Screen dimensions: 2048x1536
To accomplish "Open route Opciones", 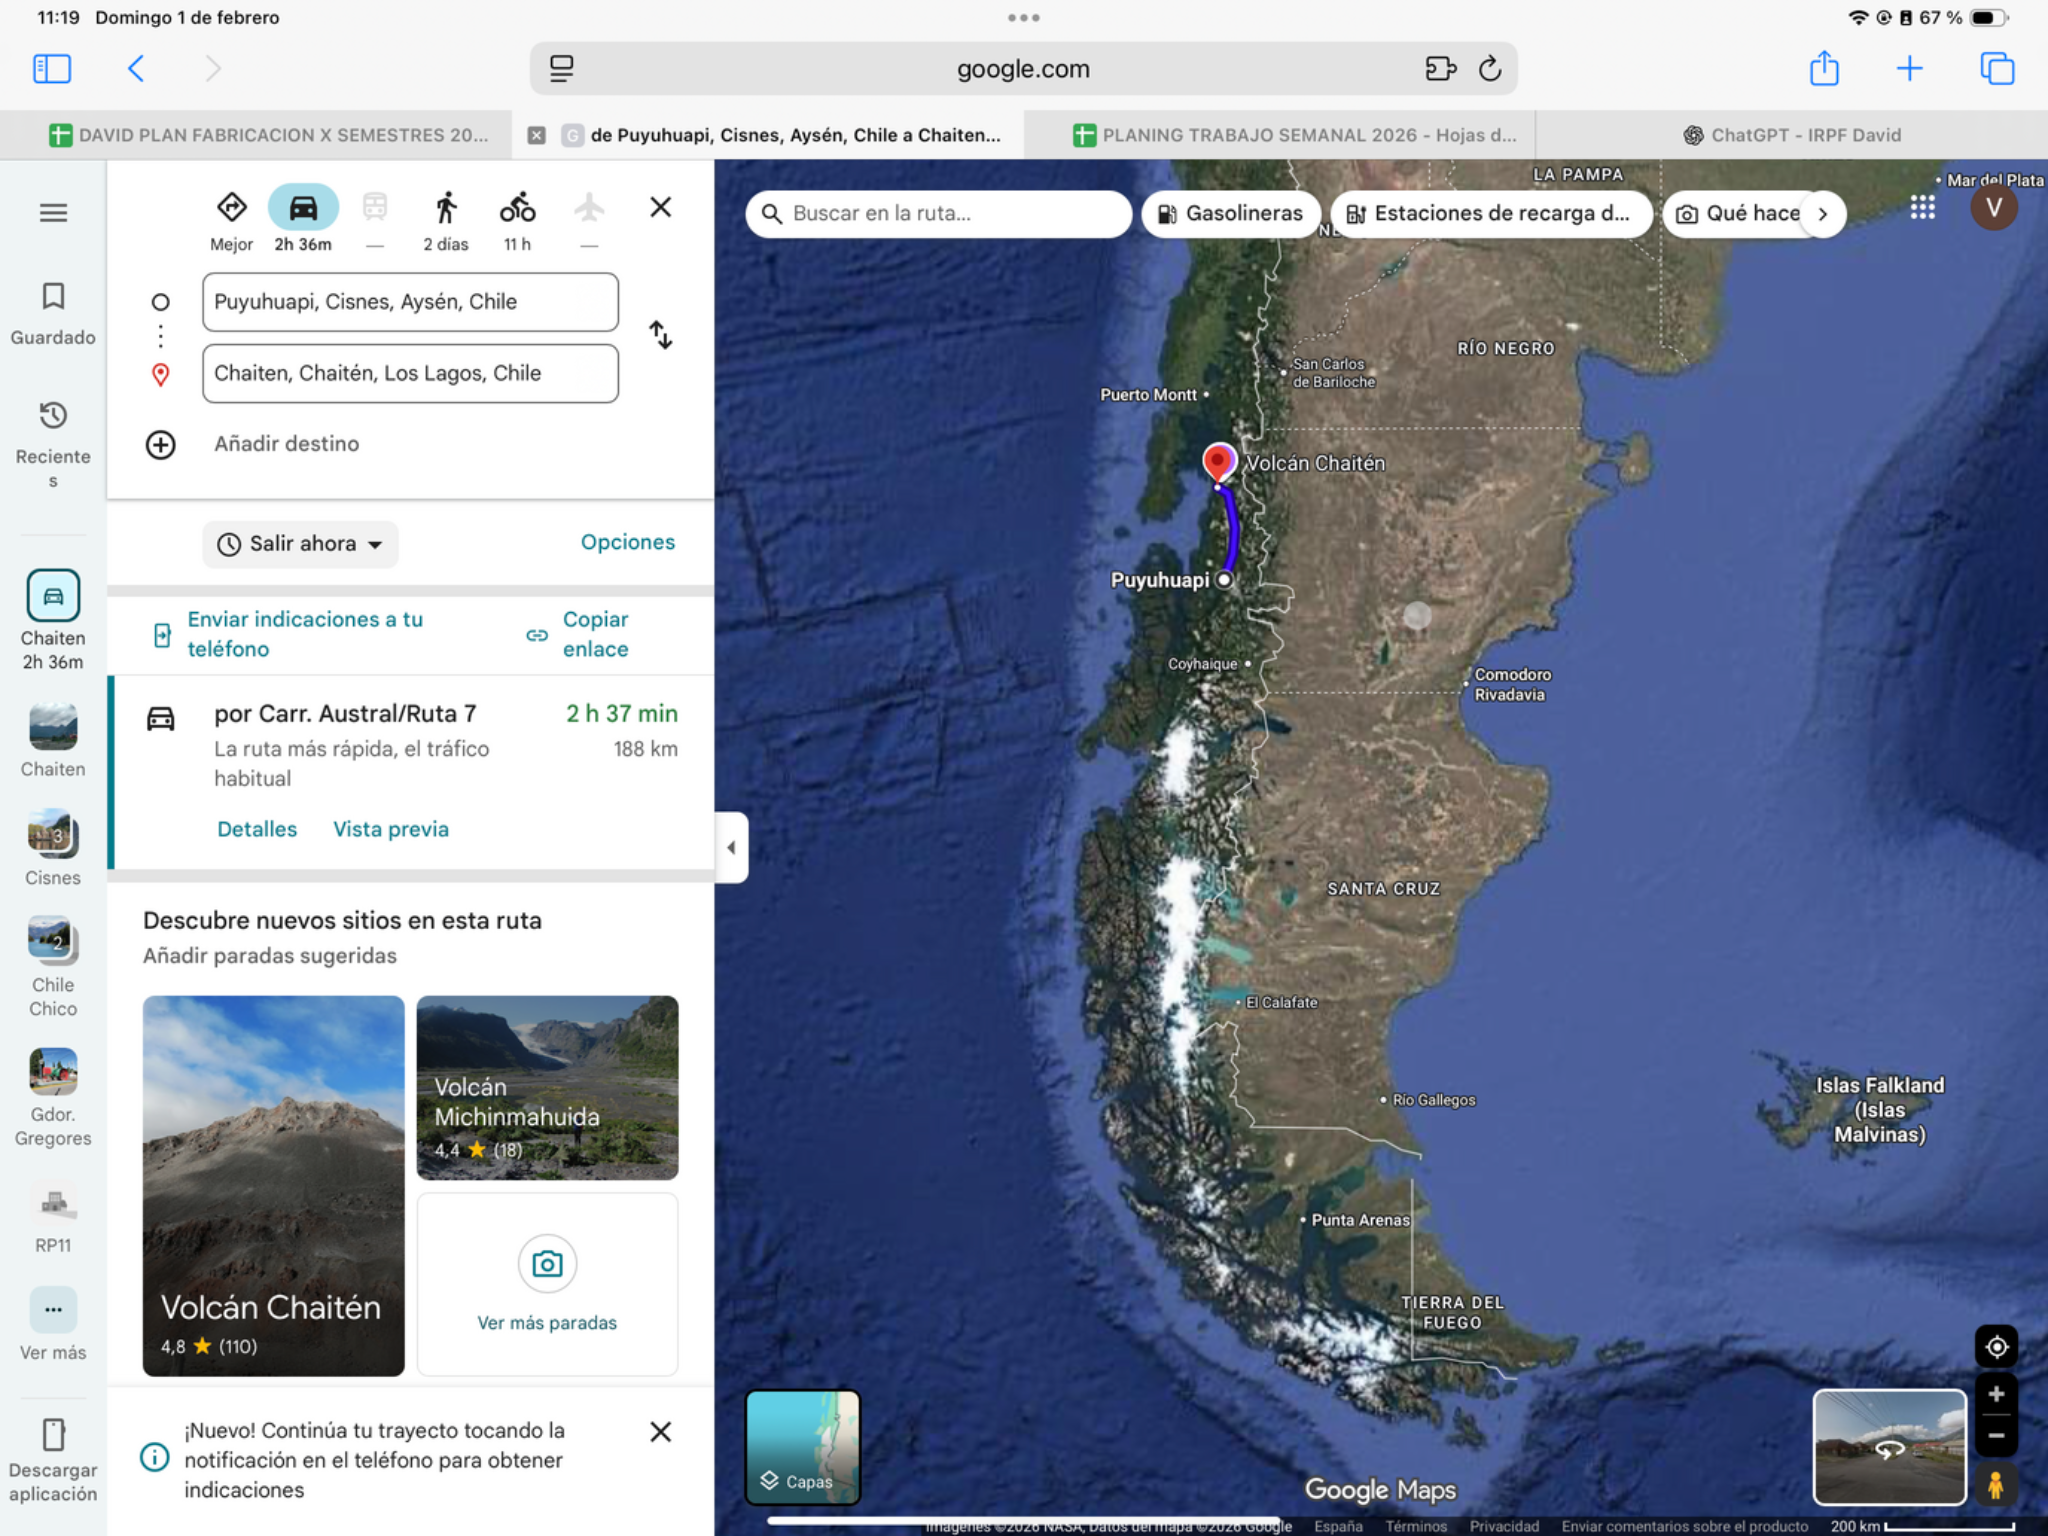I will [628, 542].
